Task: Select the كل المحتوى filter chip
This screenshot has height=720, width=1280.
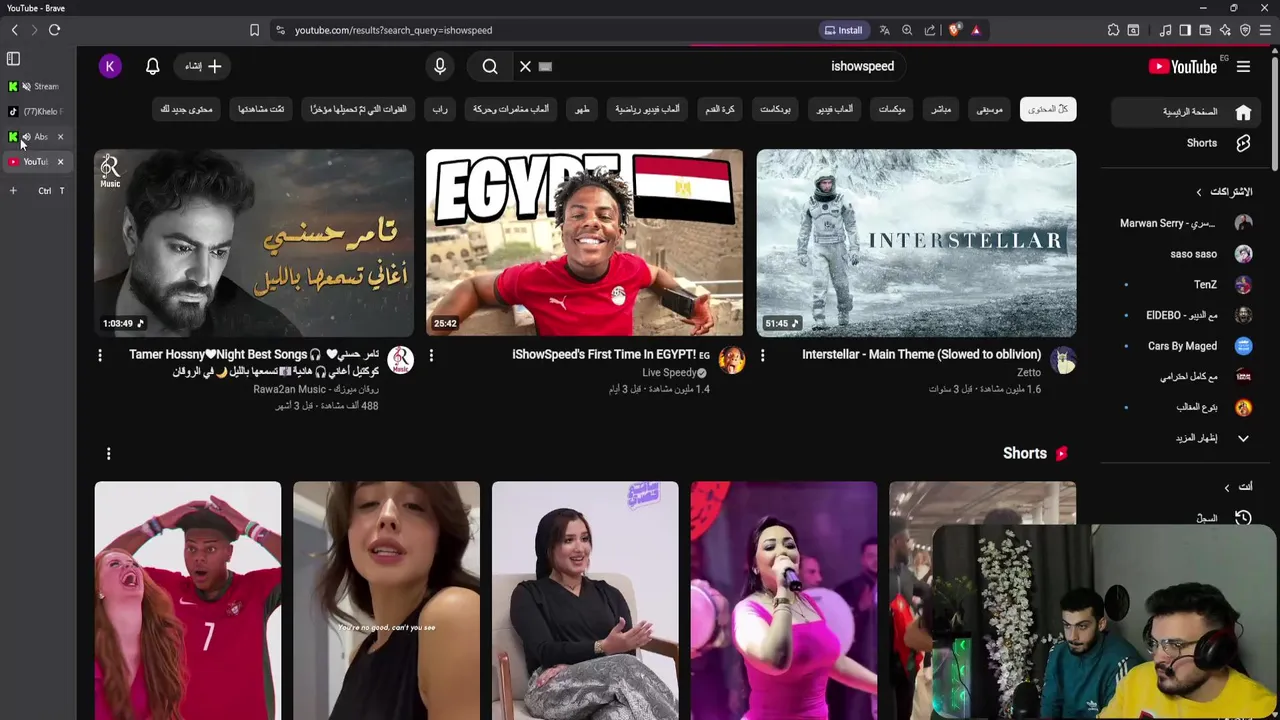Action: 1048,109
